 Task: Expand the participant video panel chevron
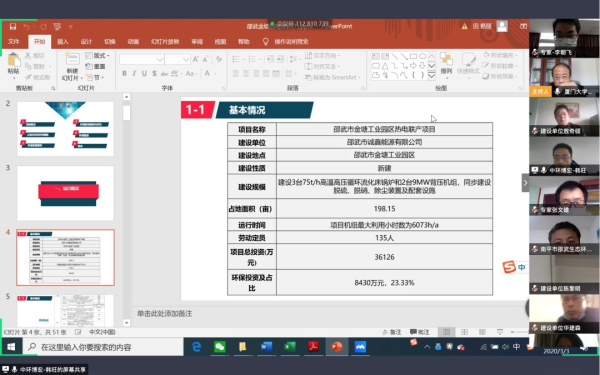(525, 183)
